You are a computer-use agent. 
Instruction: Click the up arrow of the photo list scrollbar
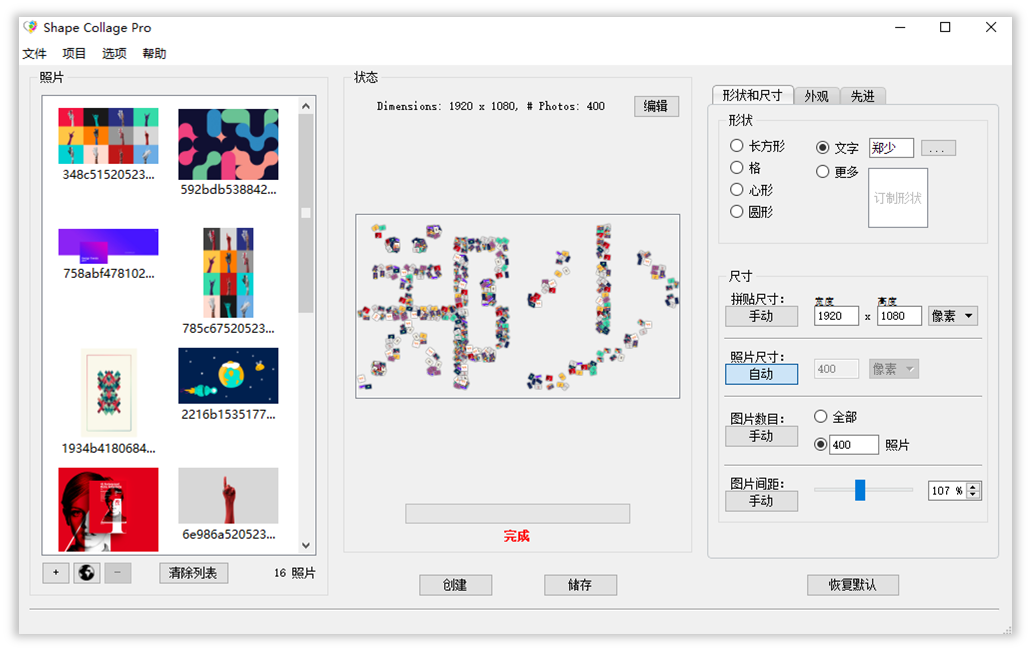point(306,105)
